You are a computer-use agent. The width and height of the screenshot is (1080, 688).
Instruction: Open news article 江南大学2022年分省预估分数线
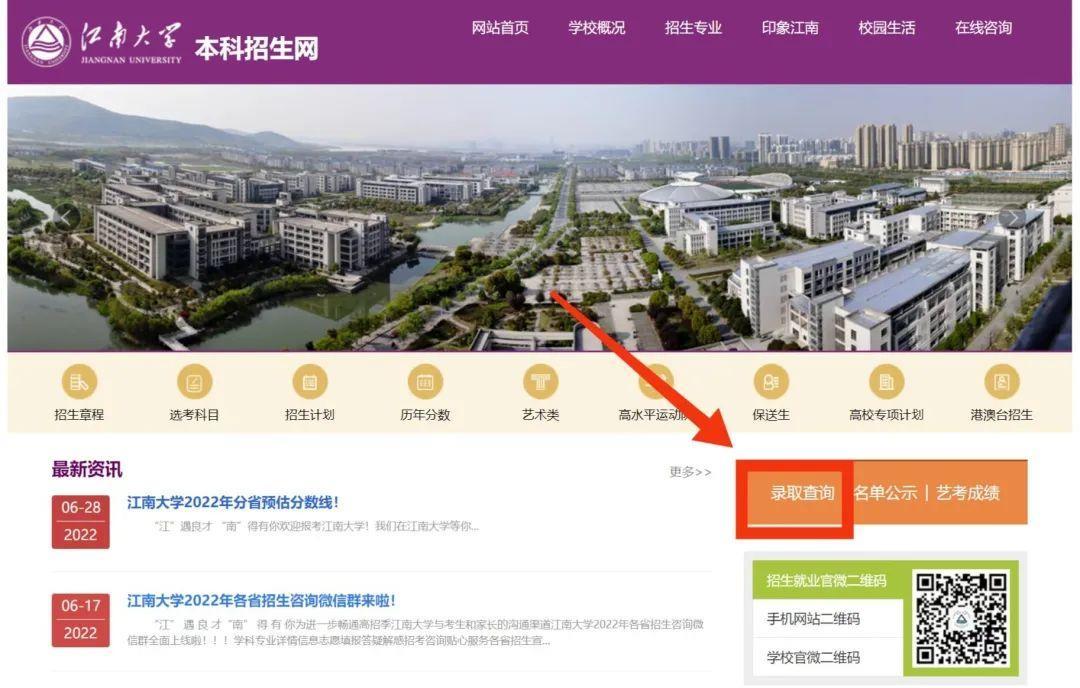tap(233, 503)
